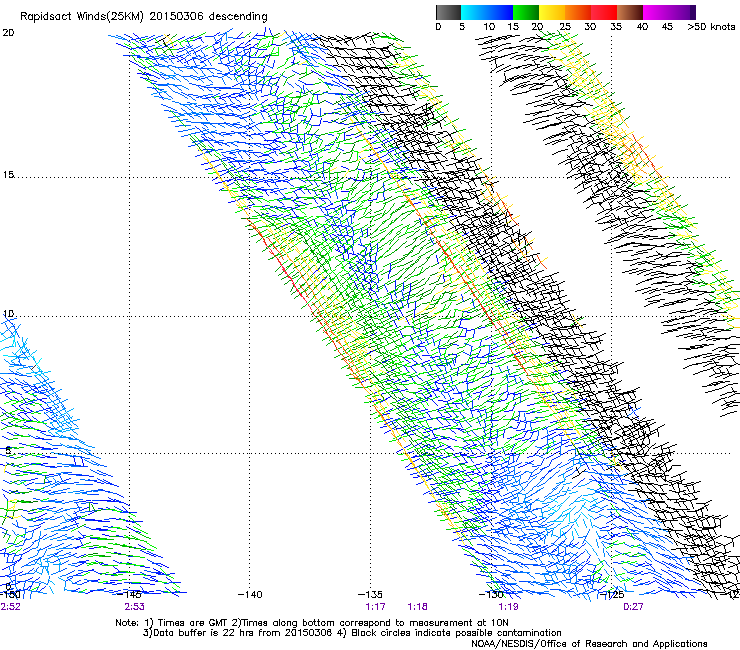Viewport: 740px width, 650px height.
Task: Click the '2:52' swath time label
Action: (10, 607)
